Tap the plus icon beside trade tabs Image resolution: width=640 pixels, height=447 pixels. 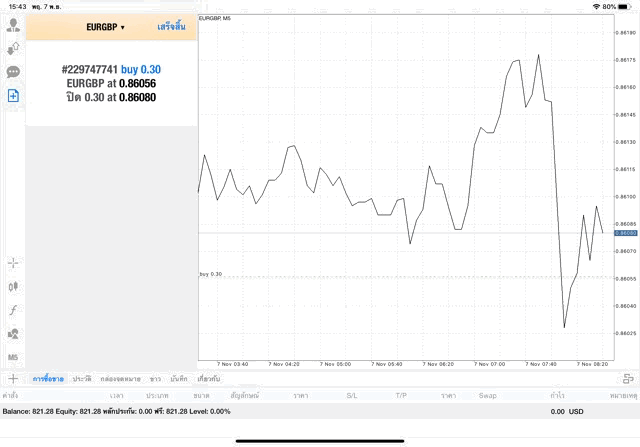[x=13, y=379]
